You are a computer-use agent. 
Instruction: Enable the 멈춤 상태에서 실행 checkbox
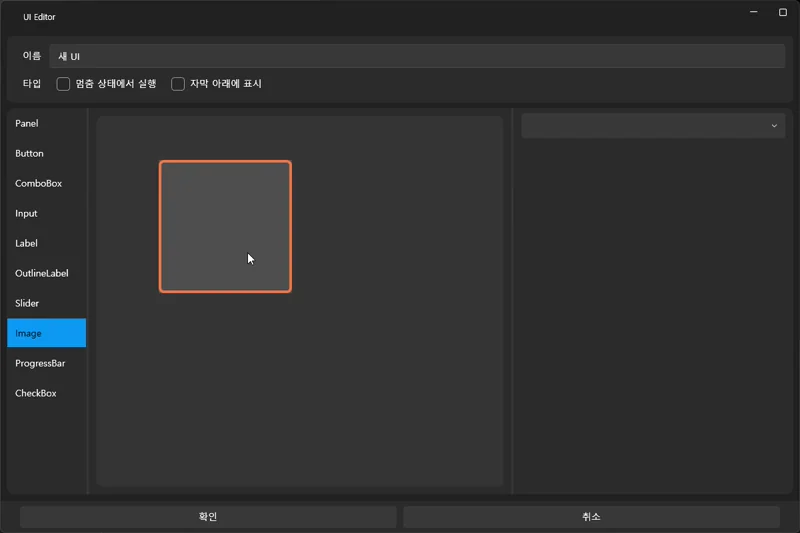click(x=64, y=84)
